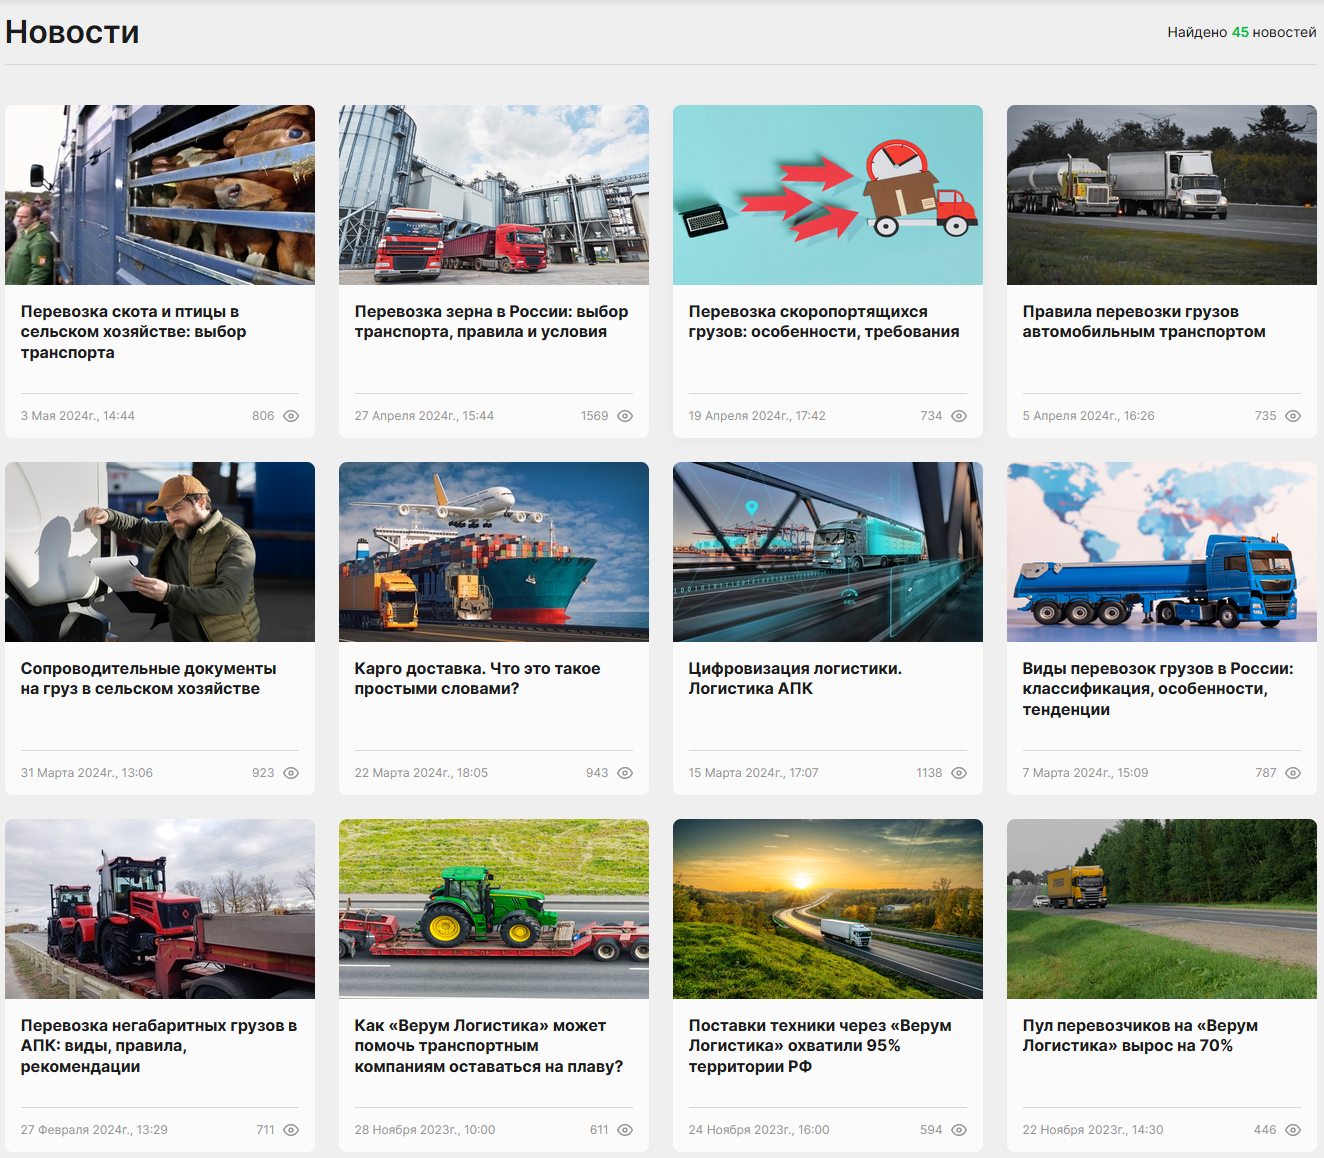Open the sunset highway truck photo
1324x1158 pixels.
click(828, 909)
